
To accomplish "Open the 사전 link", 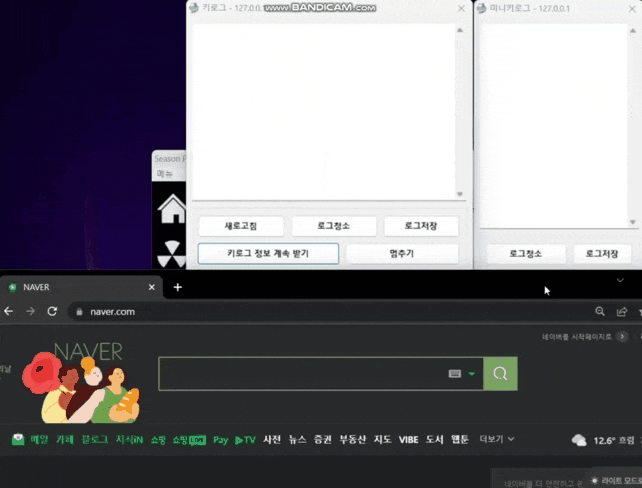I will [272, 440].
